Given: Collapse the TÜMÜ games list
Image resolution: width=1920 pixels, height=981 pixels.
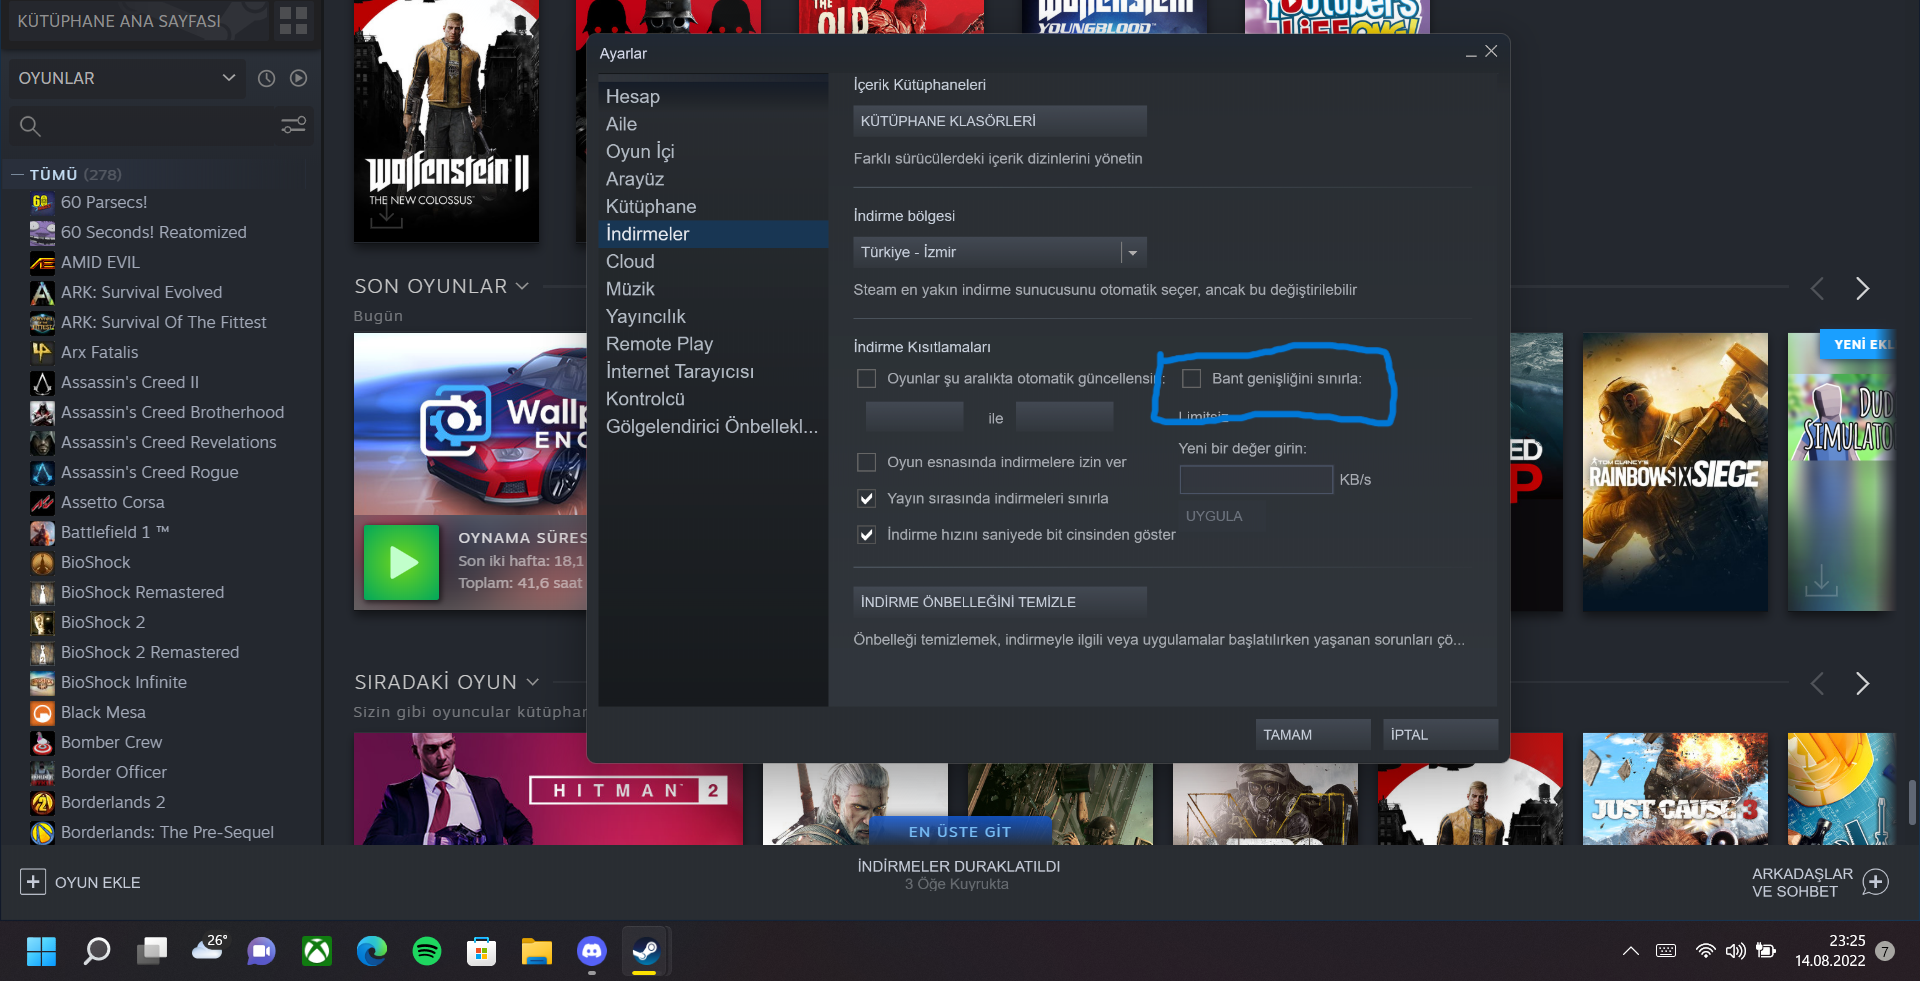Looking at the screenshot, I should click(17, 175).
